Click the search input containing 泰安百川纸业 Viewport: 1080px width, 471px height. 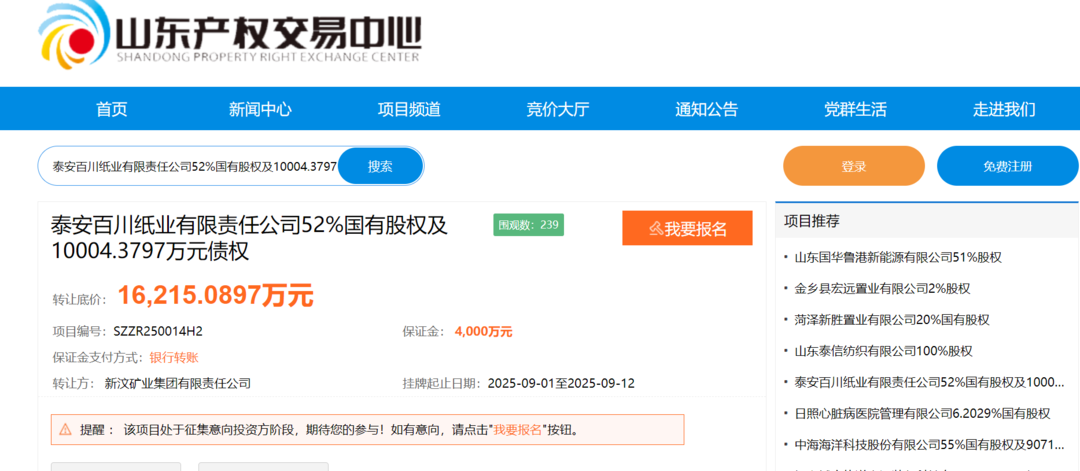tap(189, 166)
